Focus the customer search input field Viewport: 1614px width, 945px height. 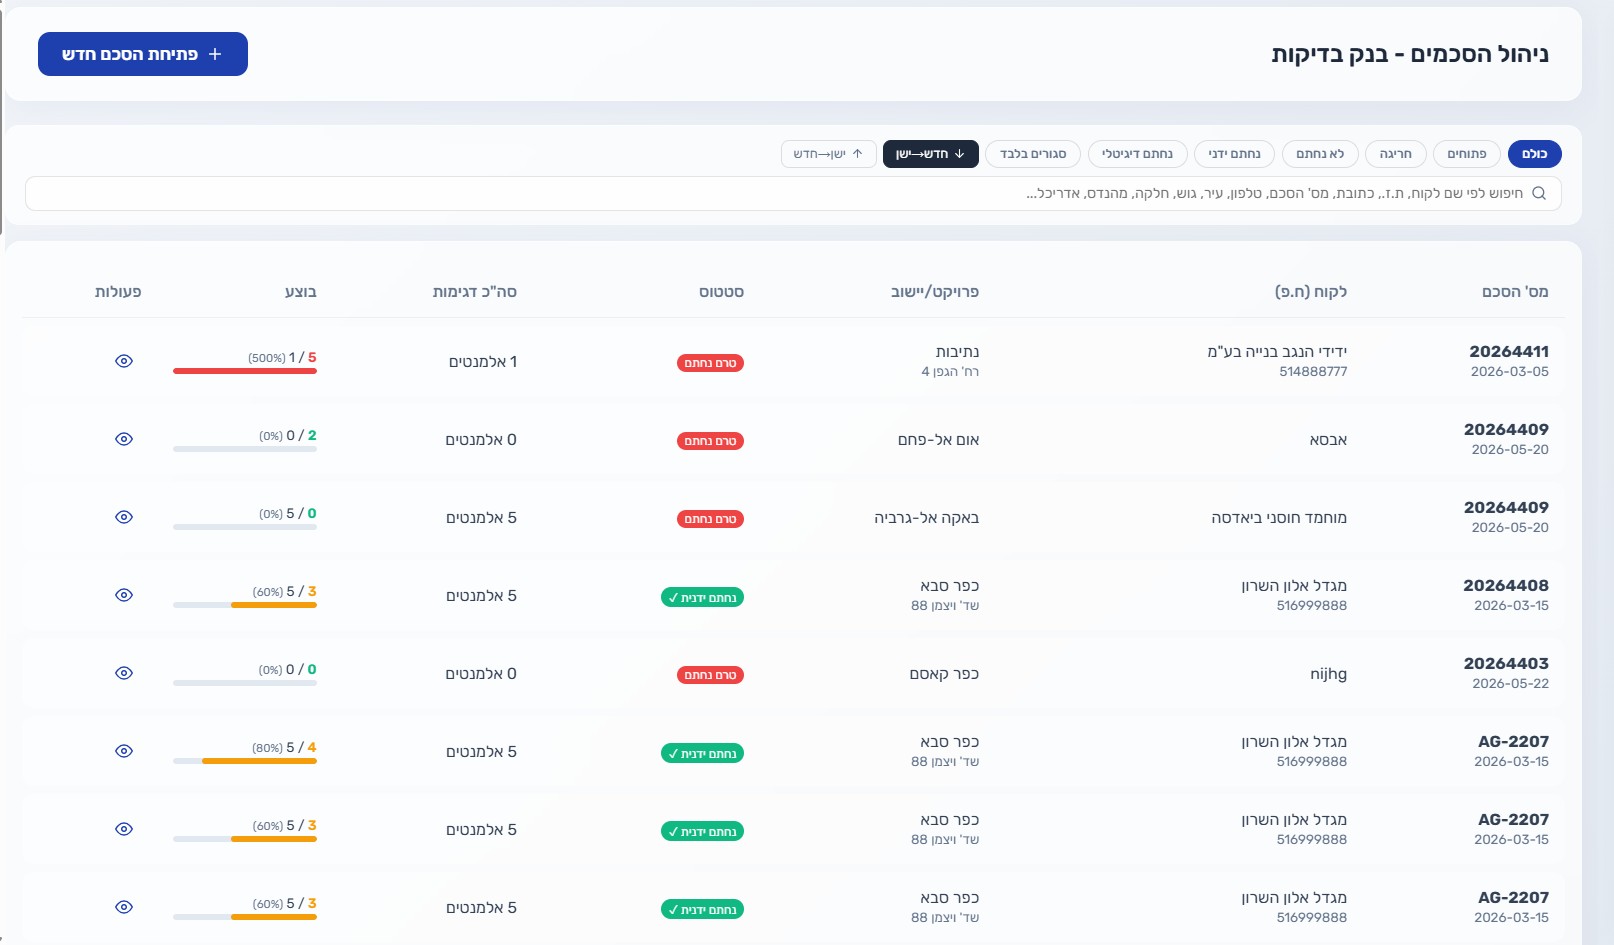pos(793,193)
